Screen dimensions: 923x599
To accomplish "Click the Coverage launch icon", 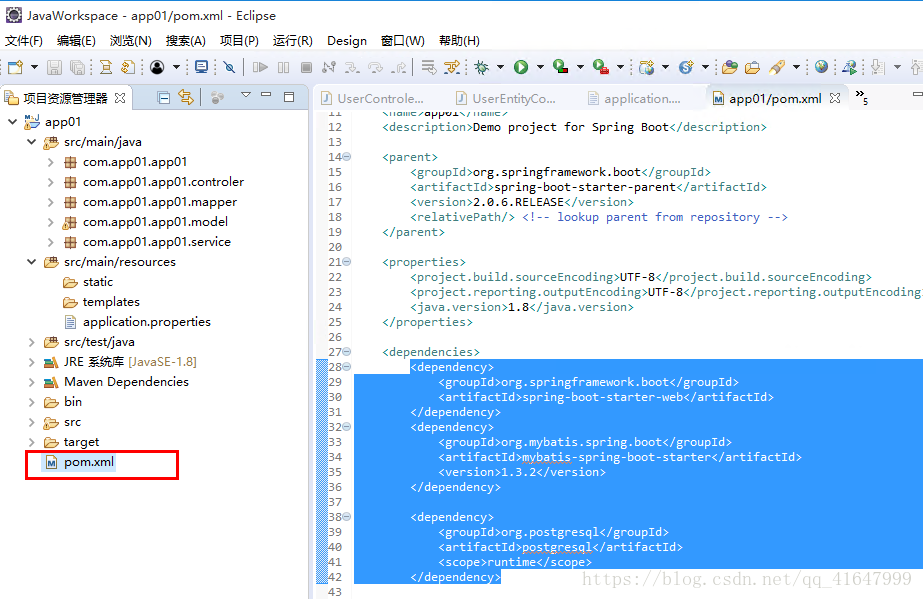I will 557,67.
